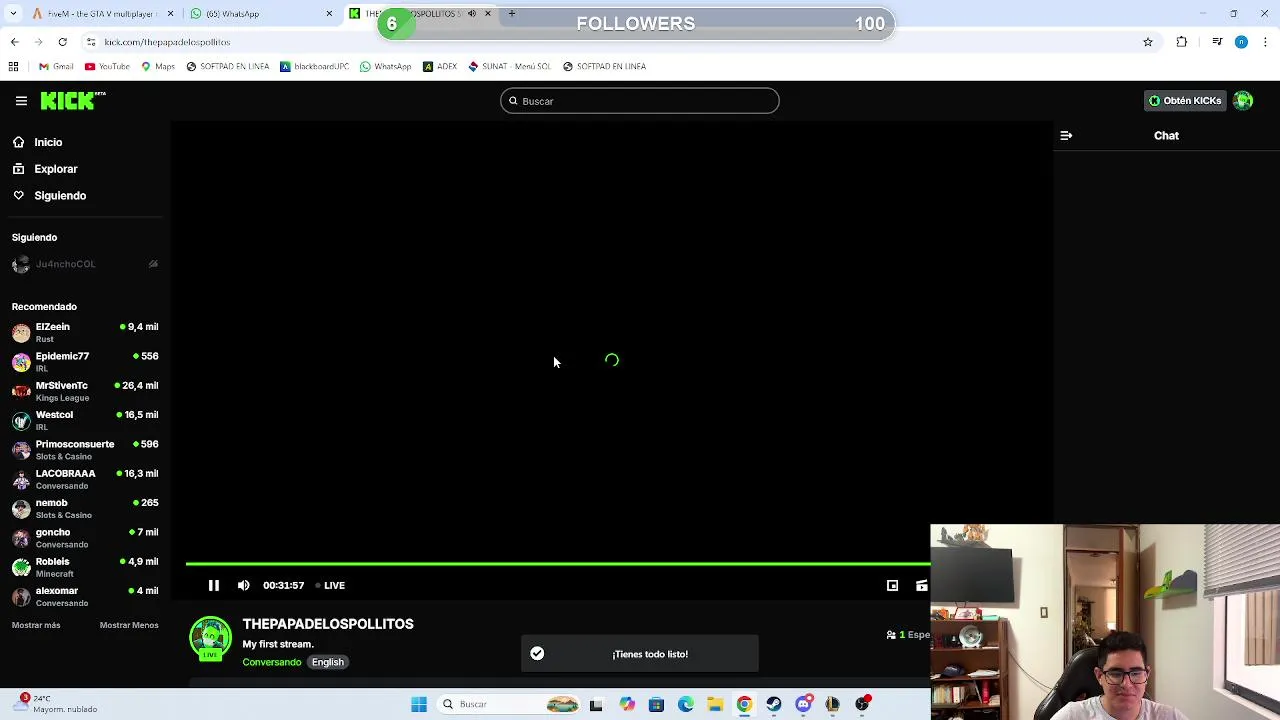The height and width of the screenshot is (720, 1280).
Task: Open Steam from taskbar
Action: point(774,704)
